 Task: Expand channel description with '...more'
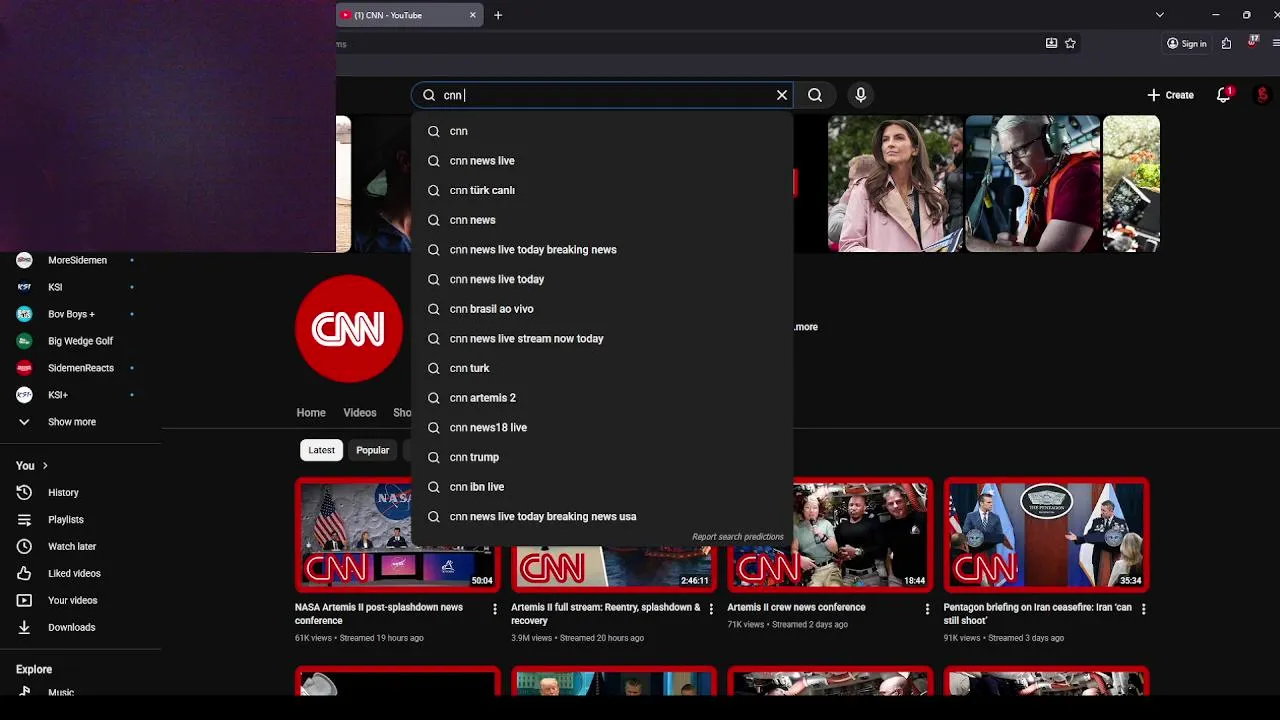(x=806, y=327)
